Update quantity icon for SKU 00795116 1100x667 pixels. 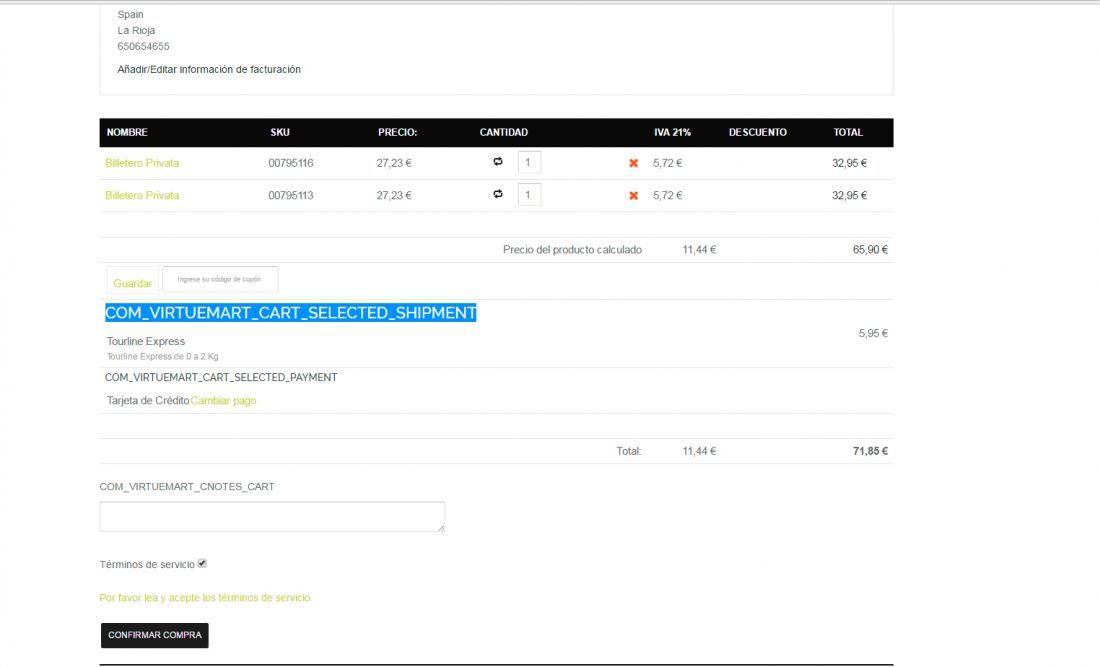click(x=498, y=161)
